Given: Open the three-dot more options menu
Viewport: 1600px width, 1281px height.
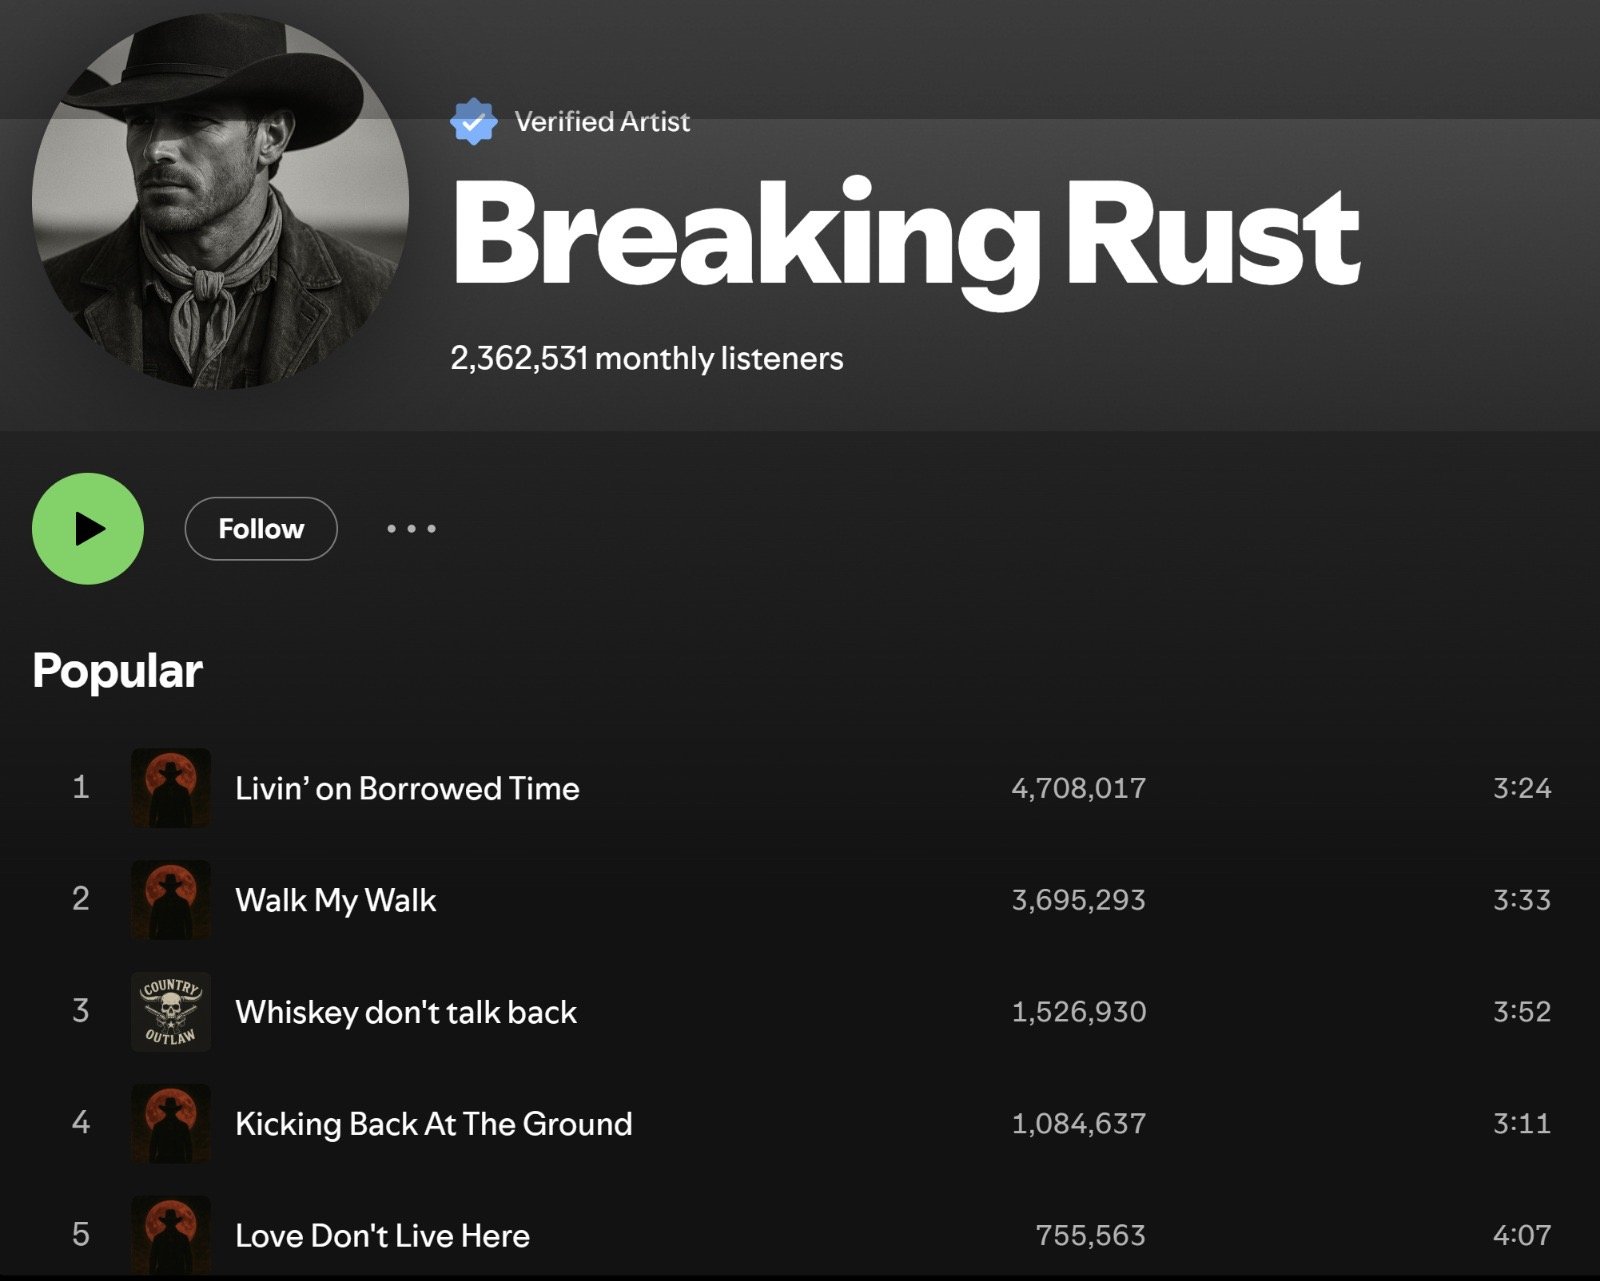Looking at the screenshot, I should click(411, 529).
